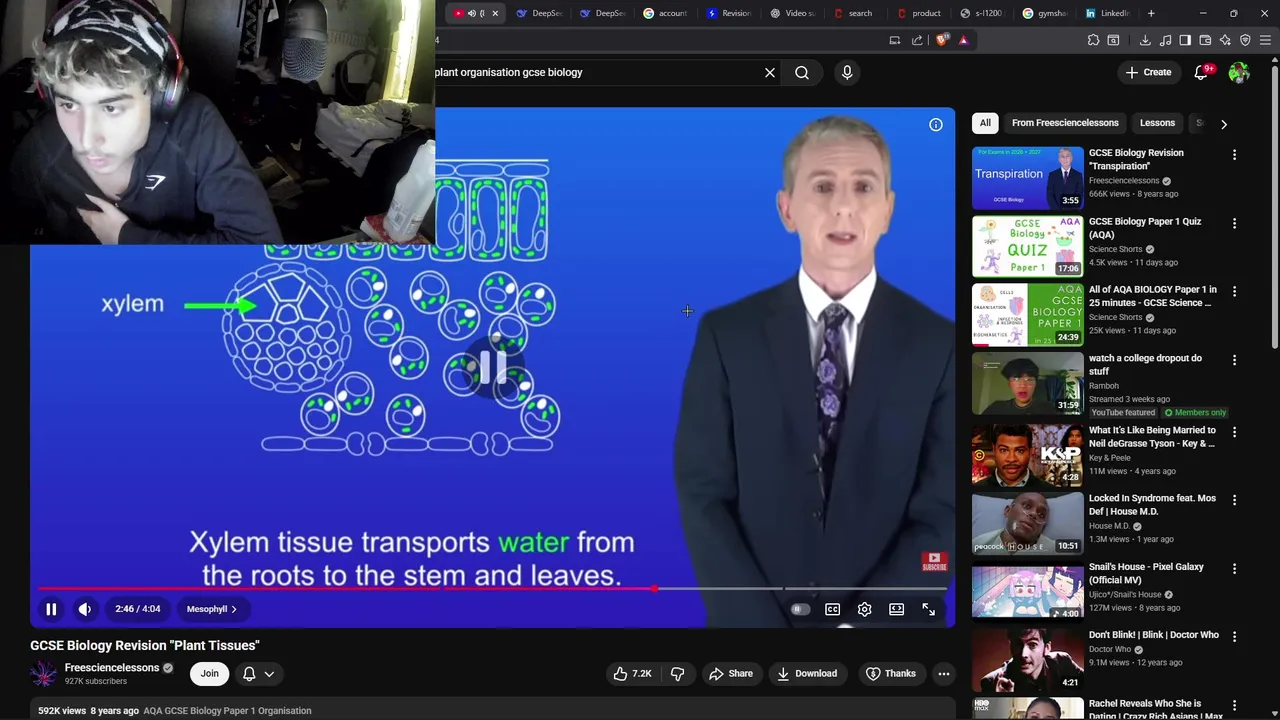The height and width of the screenshot is (720, 1280).
Task: Open the Leo AI sparkle icon
Action: pyautogui.click(x=1225, y=40)
